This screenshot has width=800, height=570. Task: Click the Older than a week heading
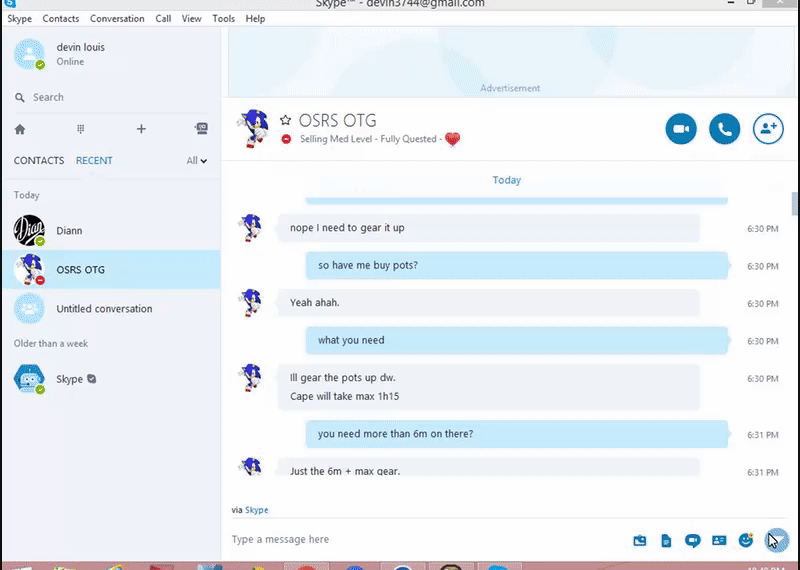[x=51, y=343]
